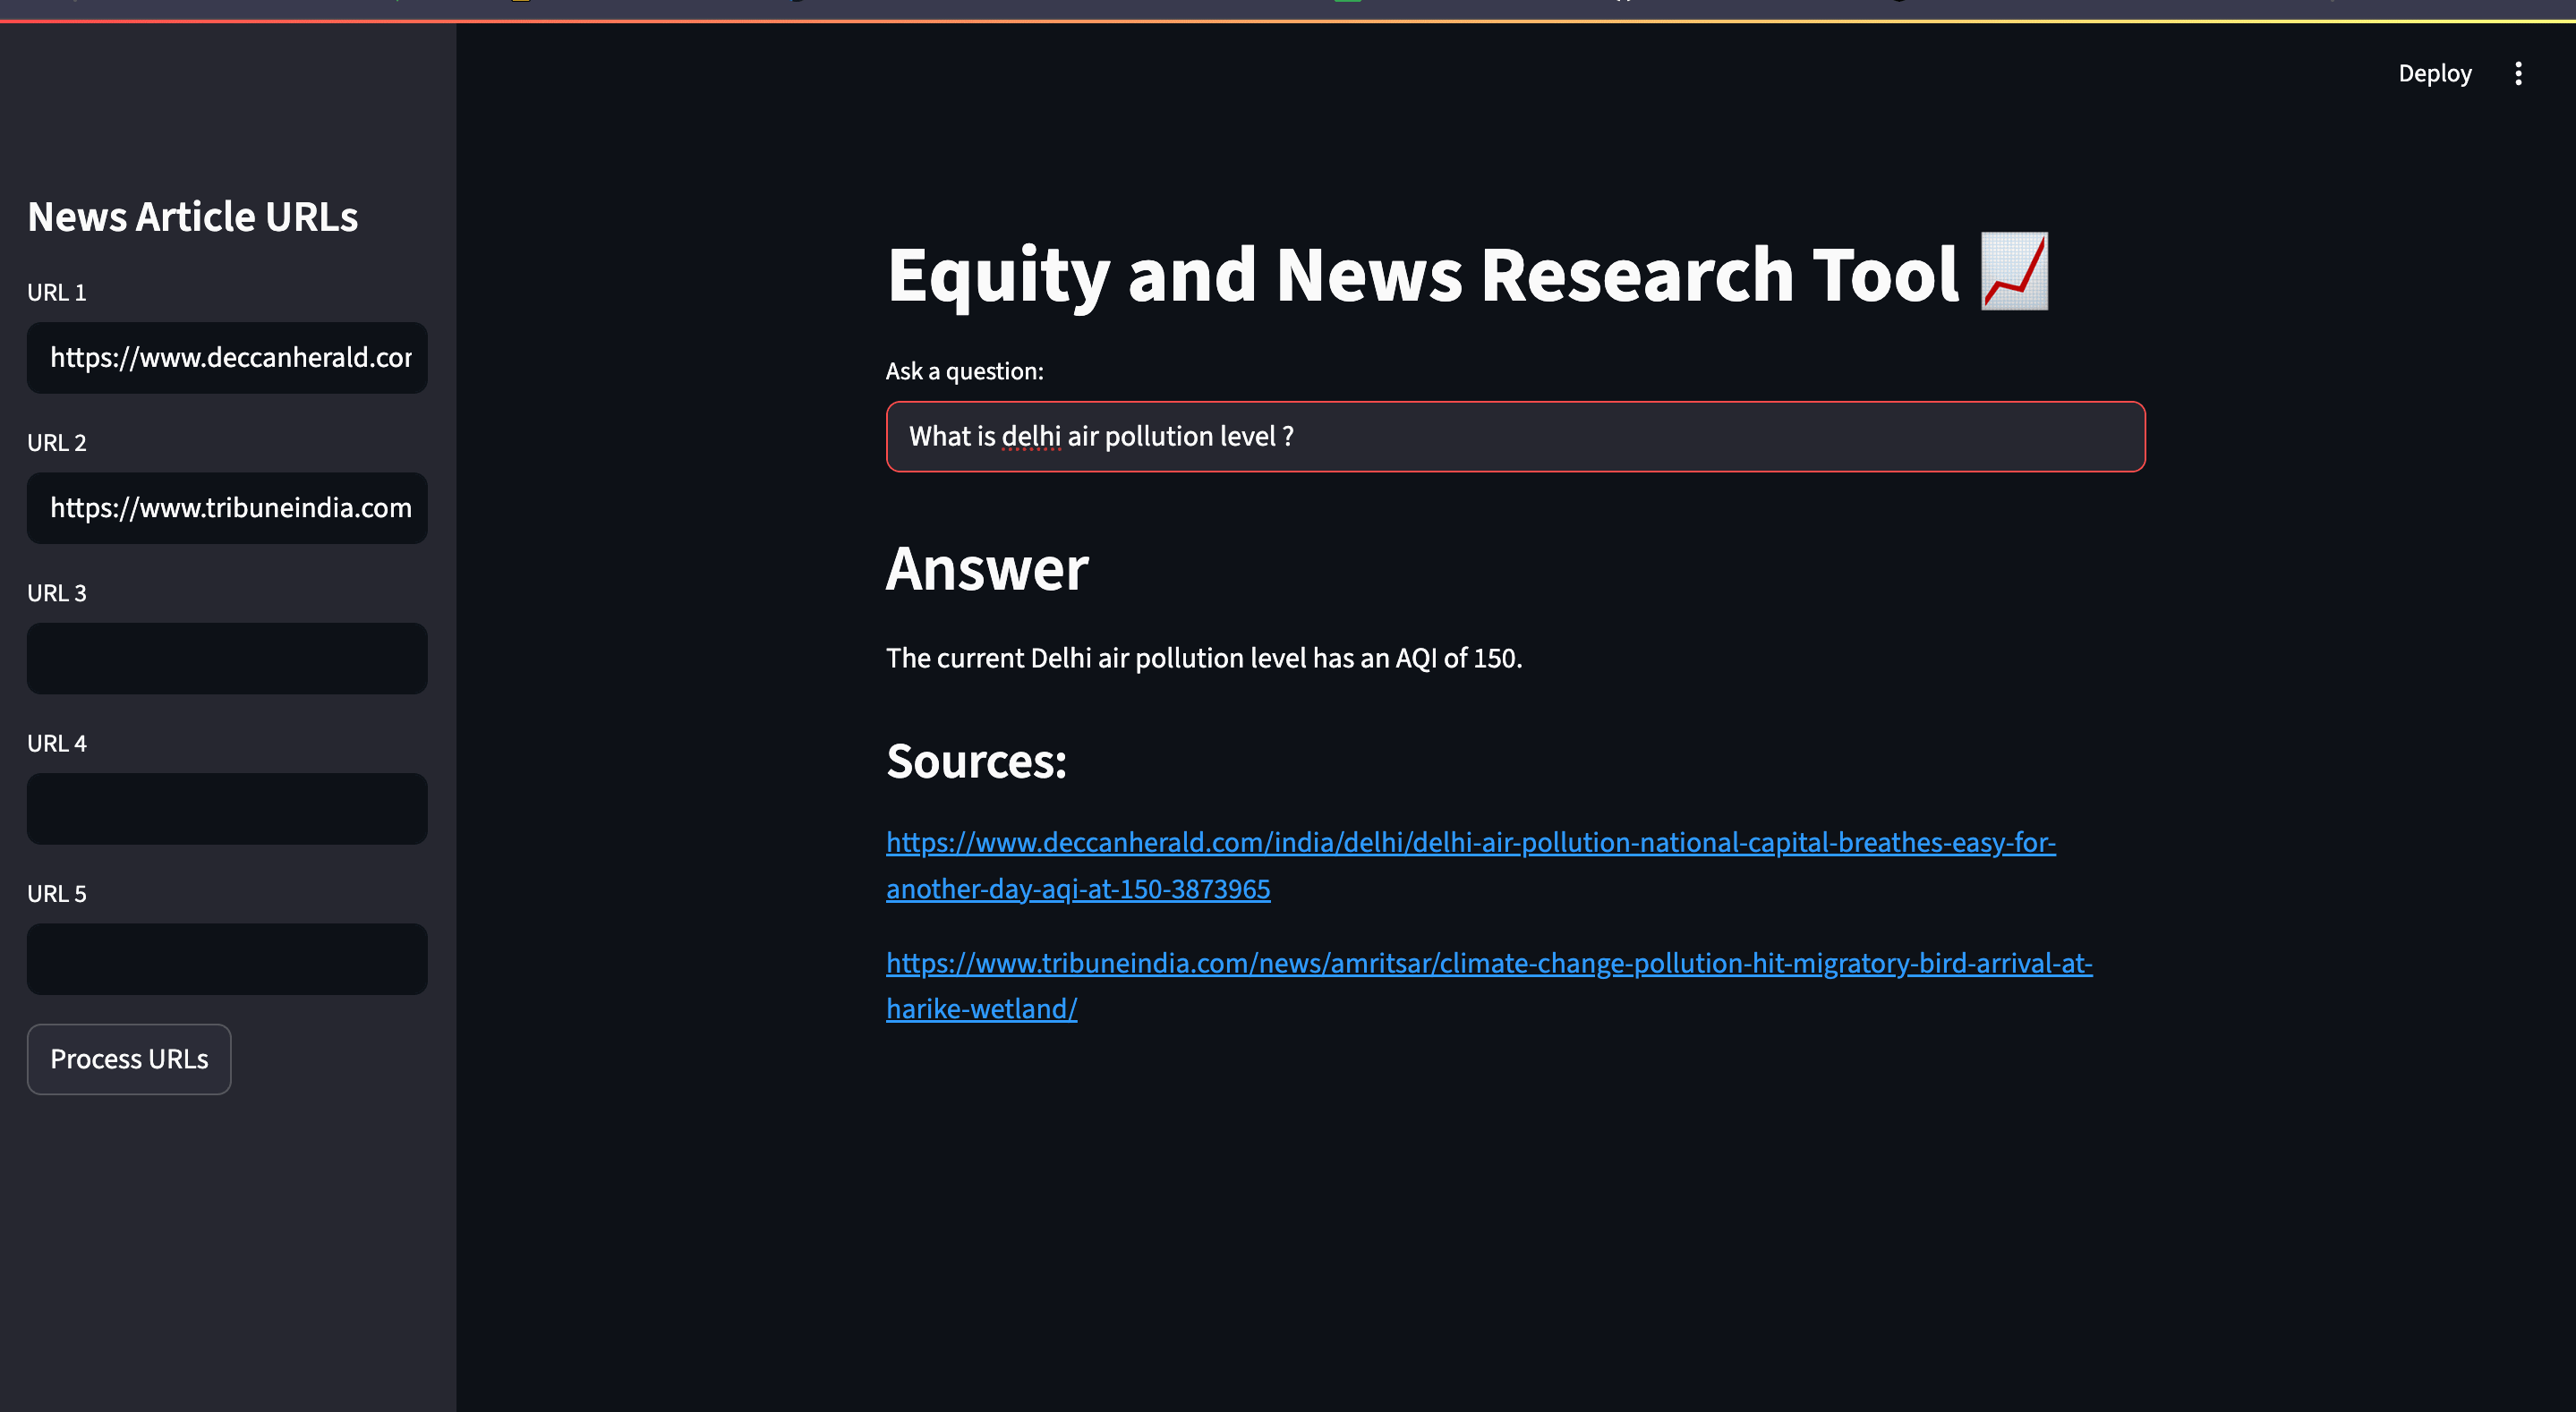Click the Equity and News Research Tool heading
Image resolution: width=2576 pixels, height=1412 pixels.
[x=1421, y=275]
